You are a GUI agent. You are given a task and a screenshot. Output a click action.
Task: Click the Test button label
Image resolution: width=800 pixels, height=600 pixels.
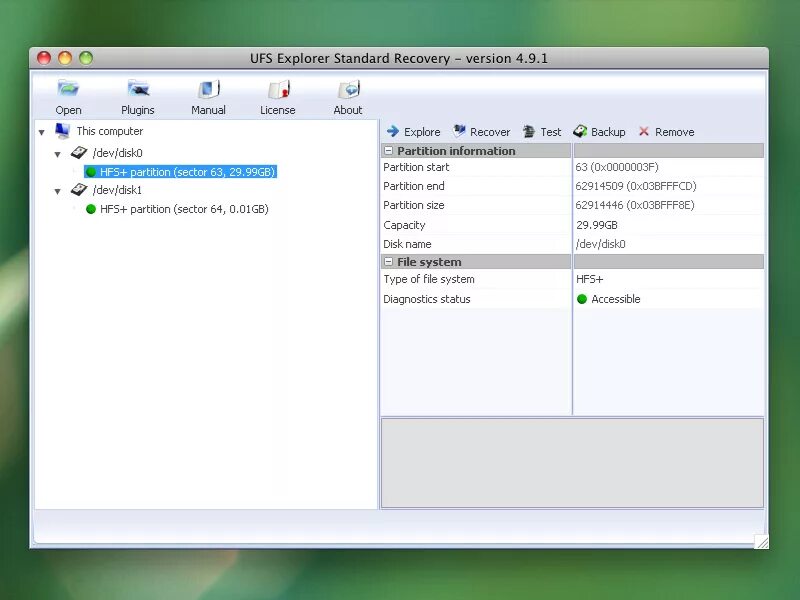pos(551,132)
